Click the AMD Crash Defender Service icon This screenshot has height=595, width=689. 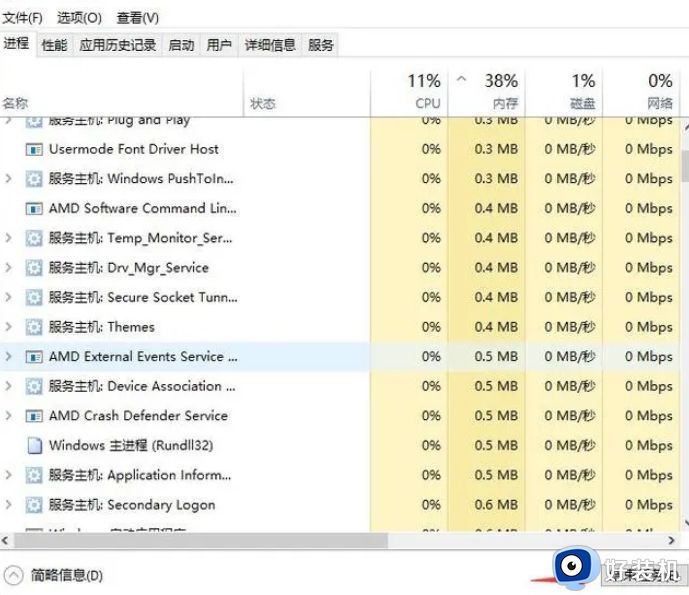tap(34, 416)
